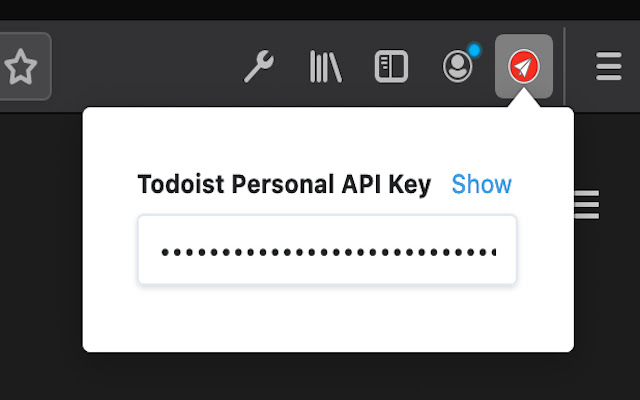Viewport: 640px width, 400px height.
Task: Click empty white space below the key field
Action: [327, 318]
